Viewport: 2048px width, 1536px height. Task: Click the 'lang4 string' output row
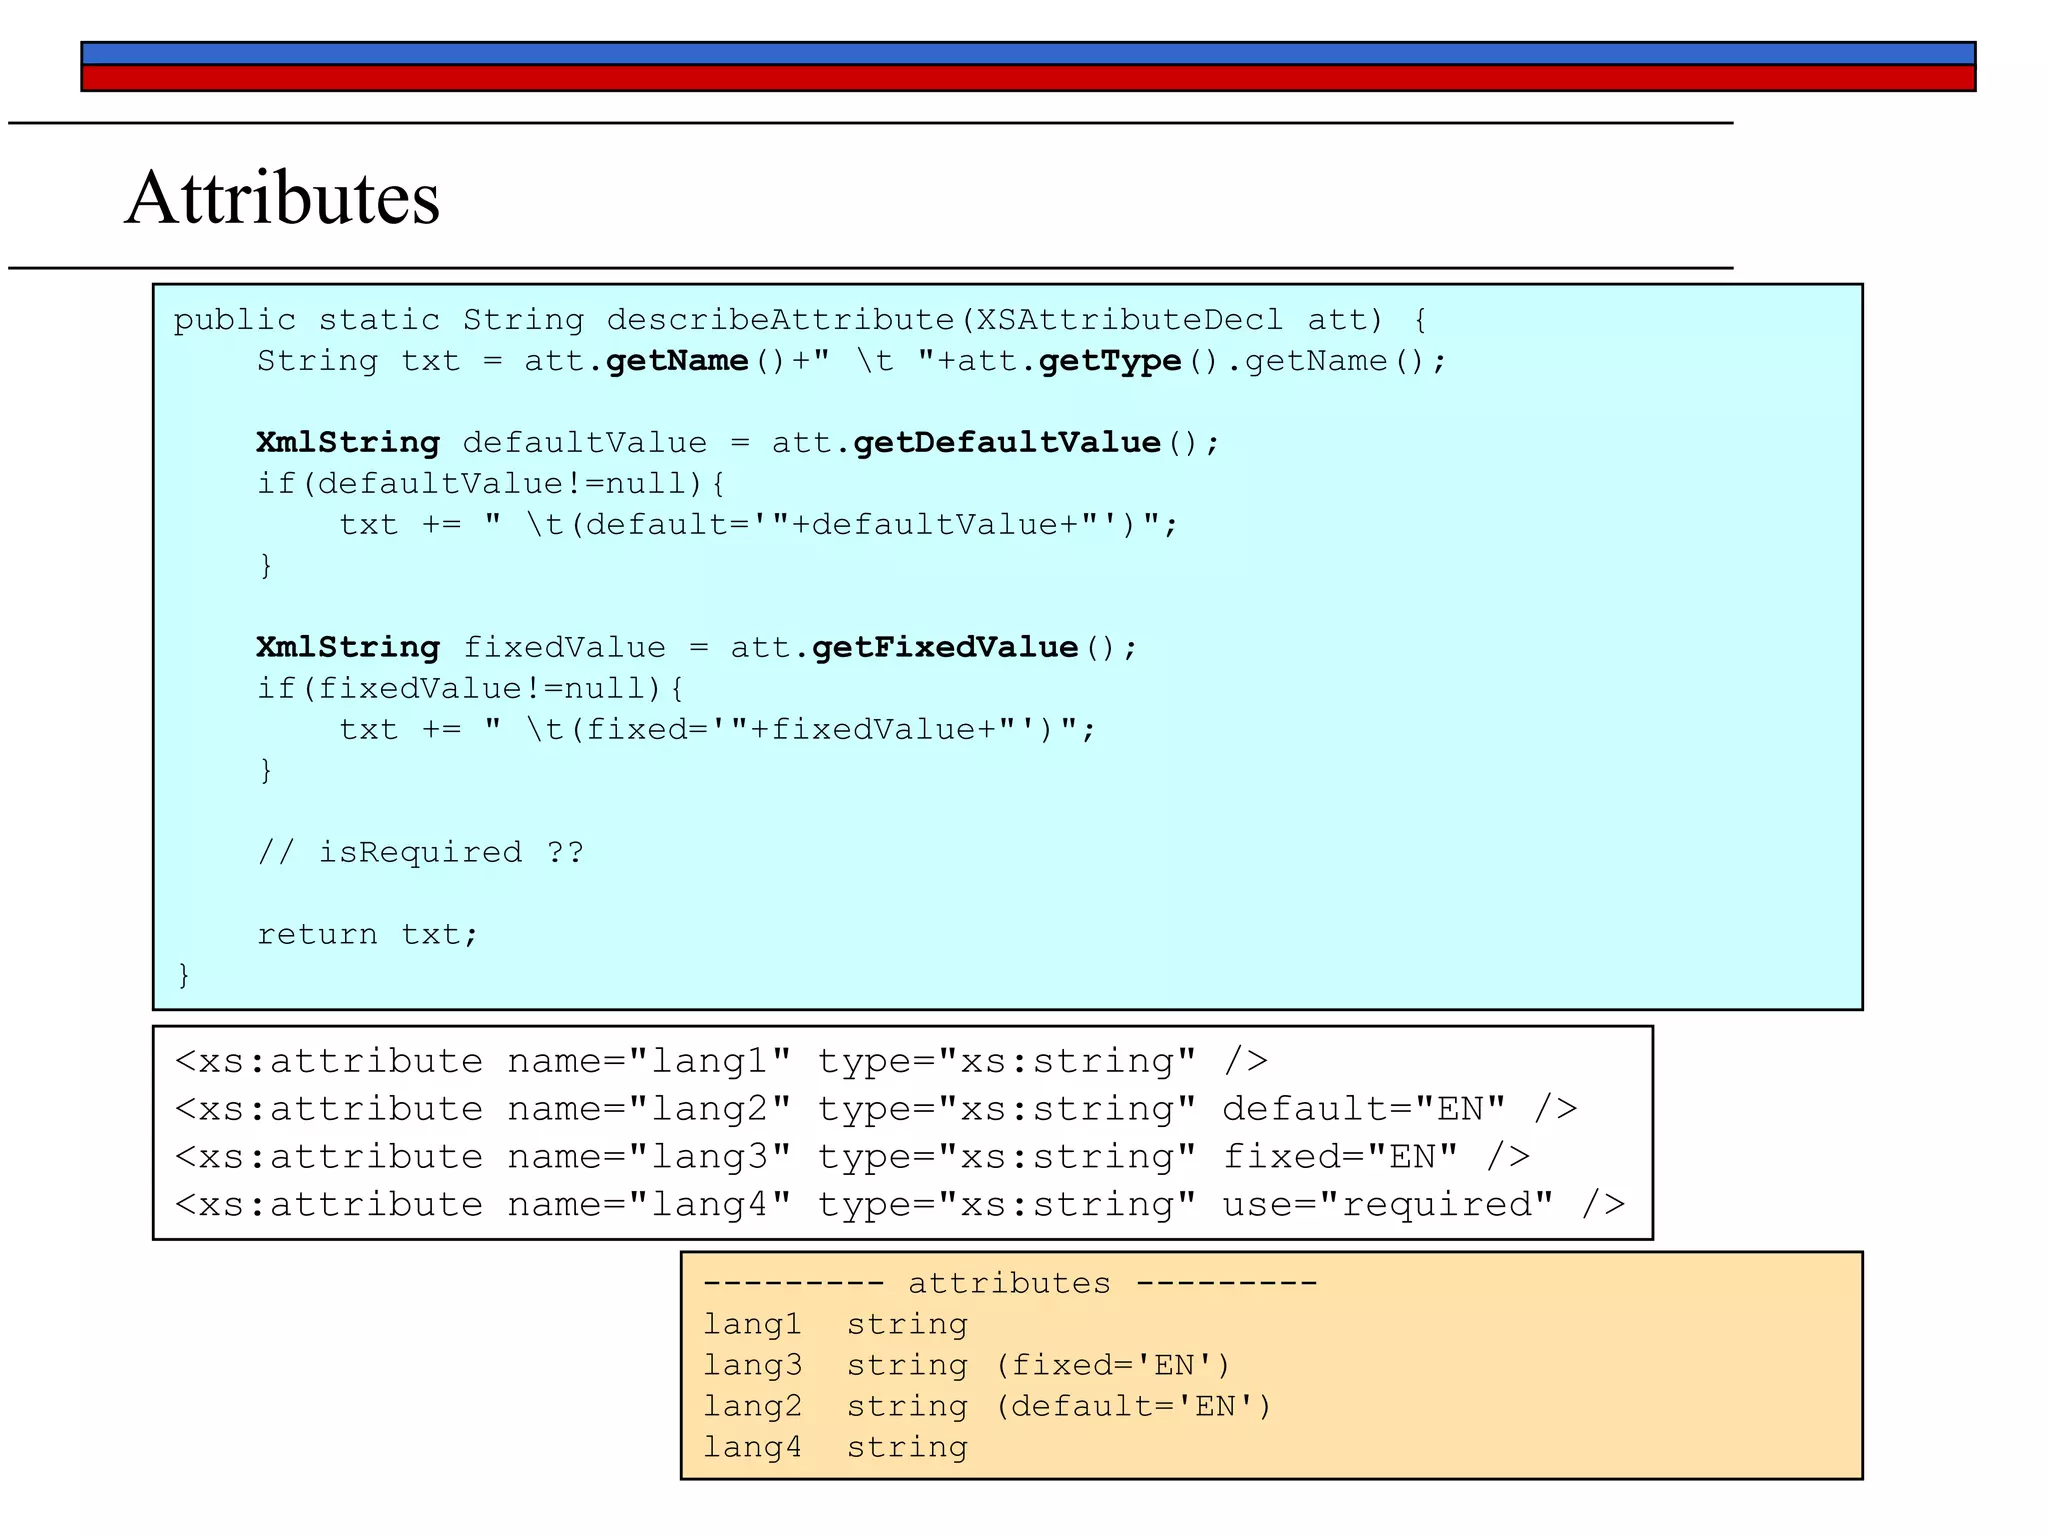[835, 1447]
